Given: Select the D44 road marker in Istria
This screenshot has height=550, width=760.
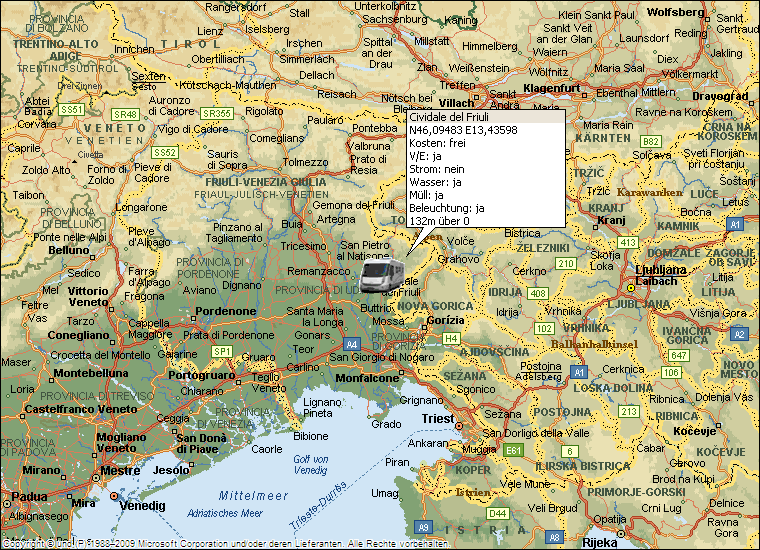Looking at the screenshot, I should 498,513.
